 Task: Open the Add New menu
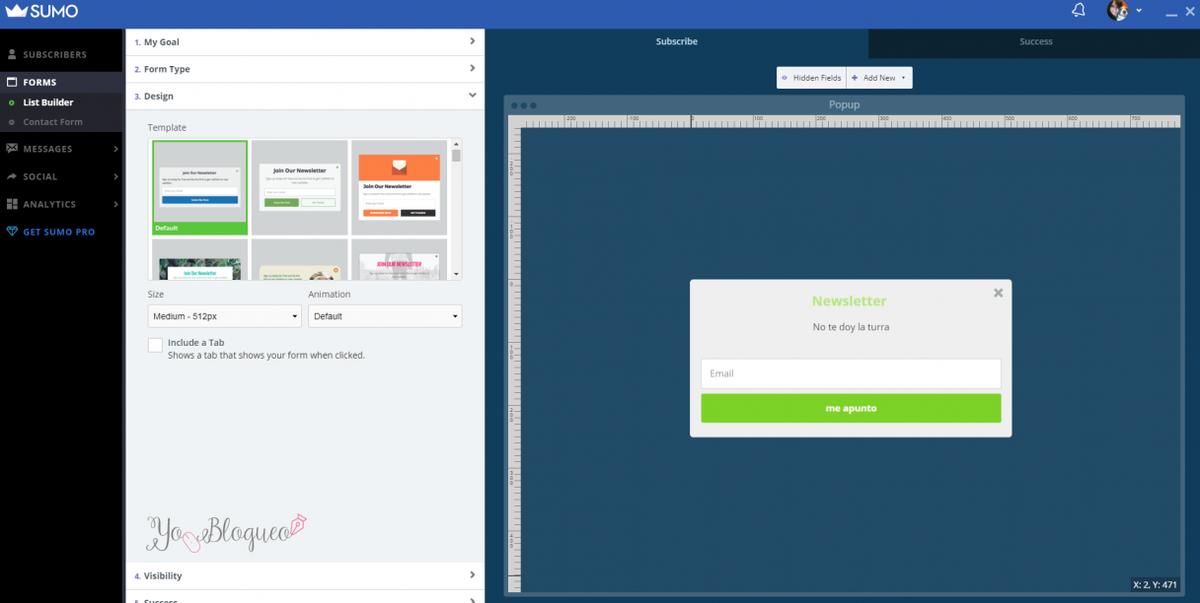coord(880,78)
